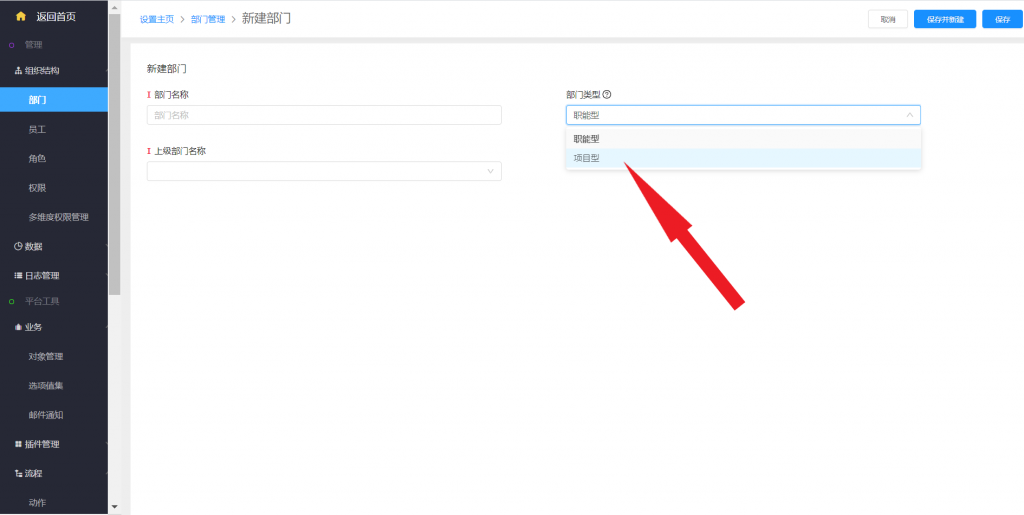The height and width of the screenshot is (515, 1024).
Task: Click the 日志管理 list icon
Action: (x=18, y=275)
